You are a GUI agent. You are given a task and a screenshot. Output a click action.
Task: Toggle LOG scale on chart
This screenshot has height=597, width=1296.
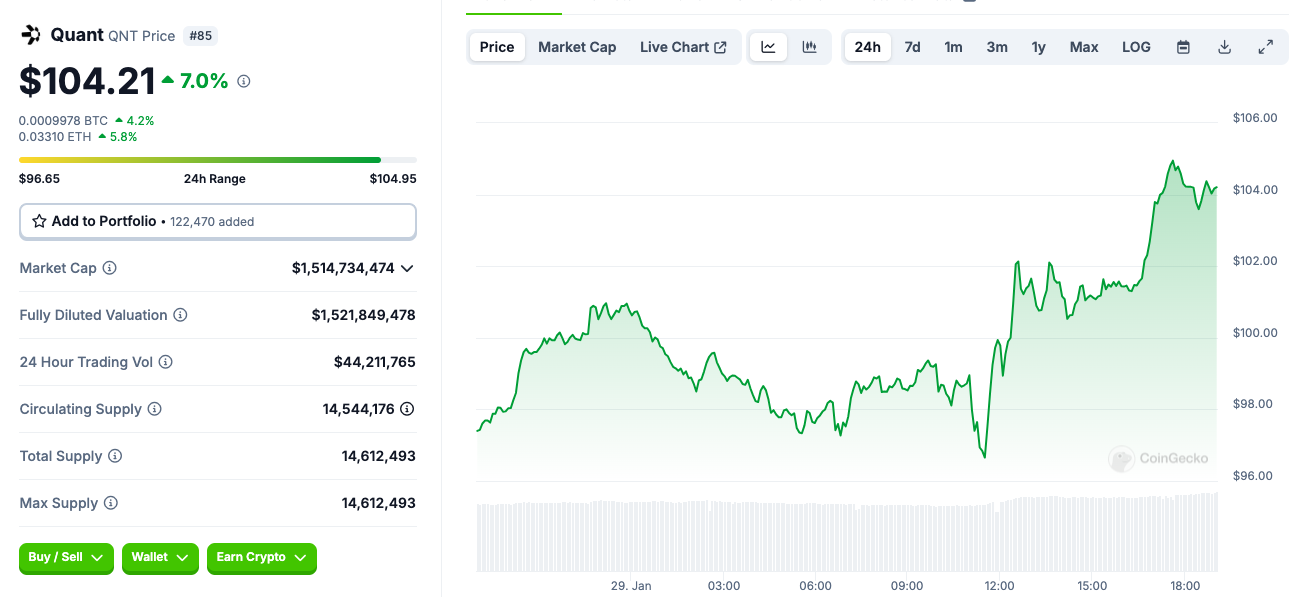[x=1136, y=47]
